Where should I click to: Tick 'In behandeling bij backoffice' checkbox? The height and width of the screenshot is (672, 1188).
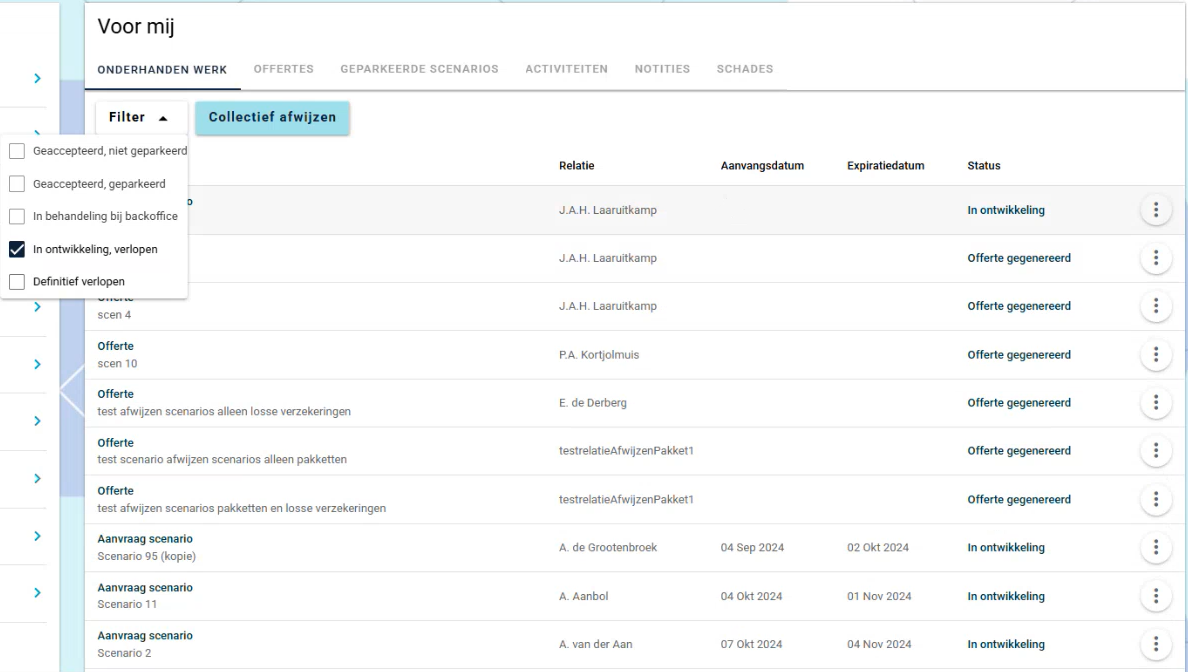tap(17, 216)
